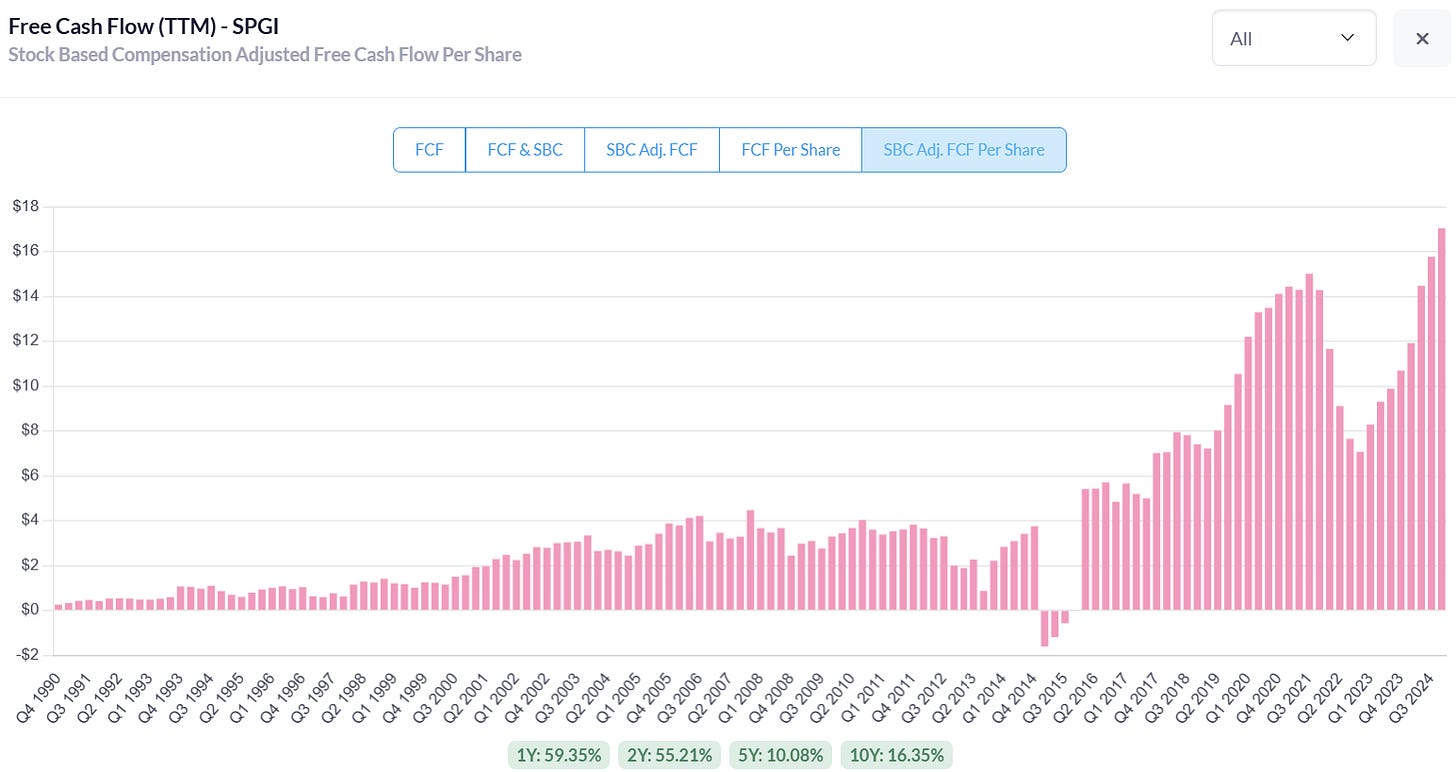Click the $4 y-axis label
Viewport: 1456px width, 772px height.
pos(28,521)
